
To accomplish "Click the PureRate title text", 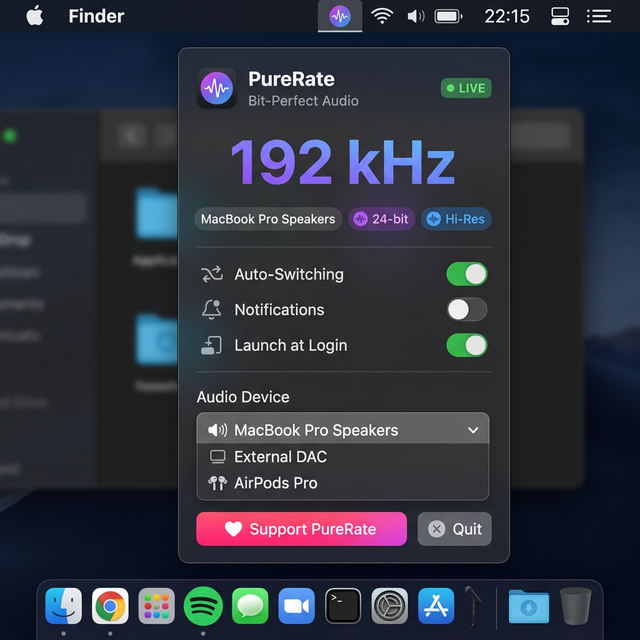I will click(x=291, y=79).
